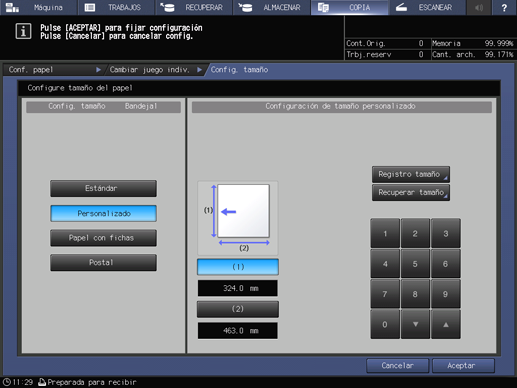
Task: Activate dimension (2) button
Action: pyautogui.click(x=238, y=309)
